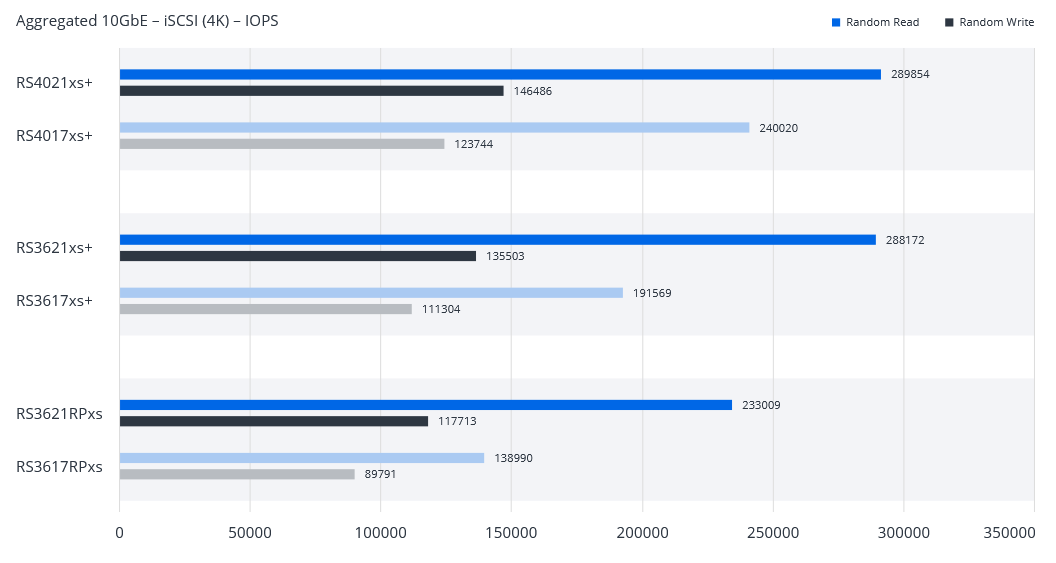Select the RS3621xs+ Random Read bar
This screenshot has height=563, width=1056.
pyautogui.click(x=498, y=240)
